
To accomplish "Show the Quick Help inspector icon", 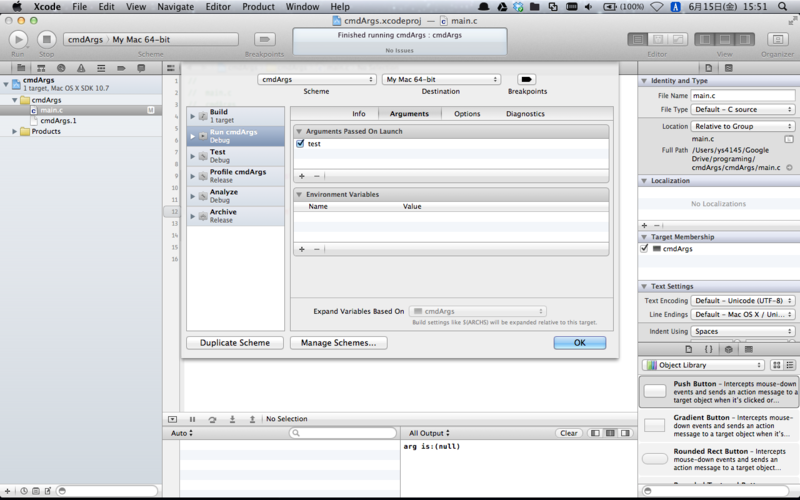I will [x=729, y=68].
